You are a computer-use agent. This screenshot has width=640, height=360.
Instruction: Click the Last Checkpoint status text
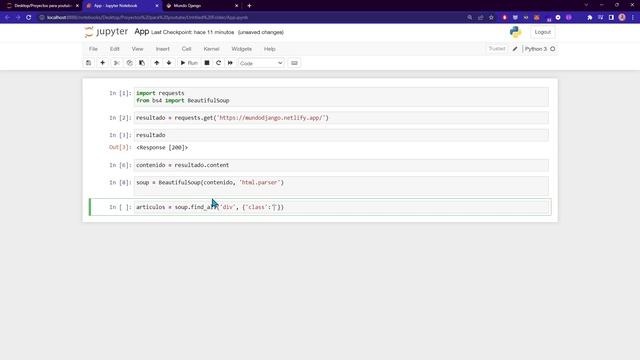pyautogui.click(x=193, y=32)
